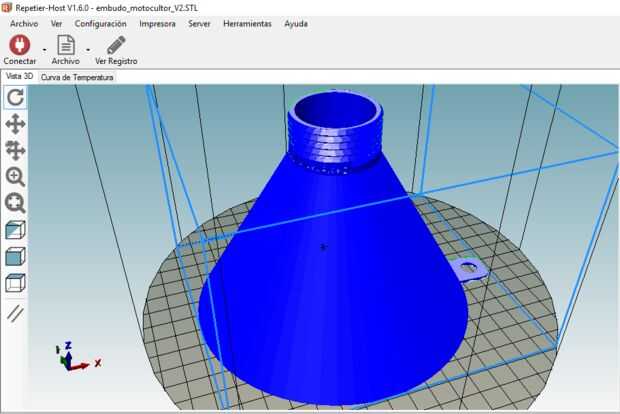Open the Server menu

199,24
